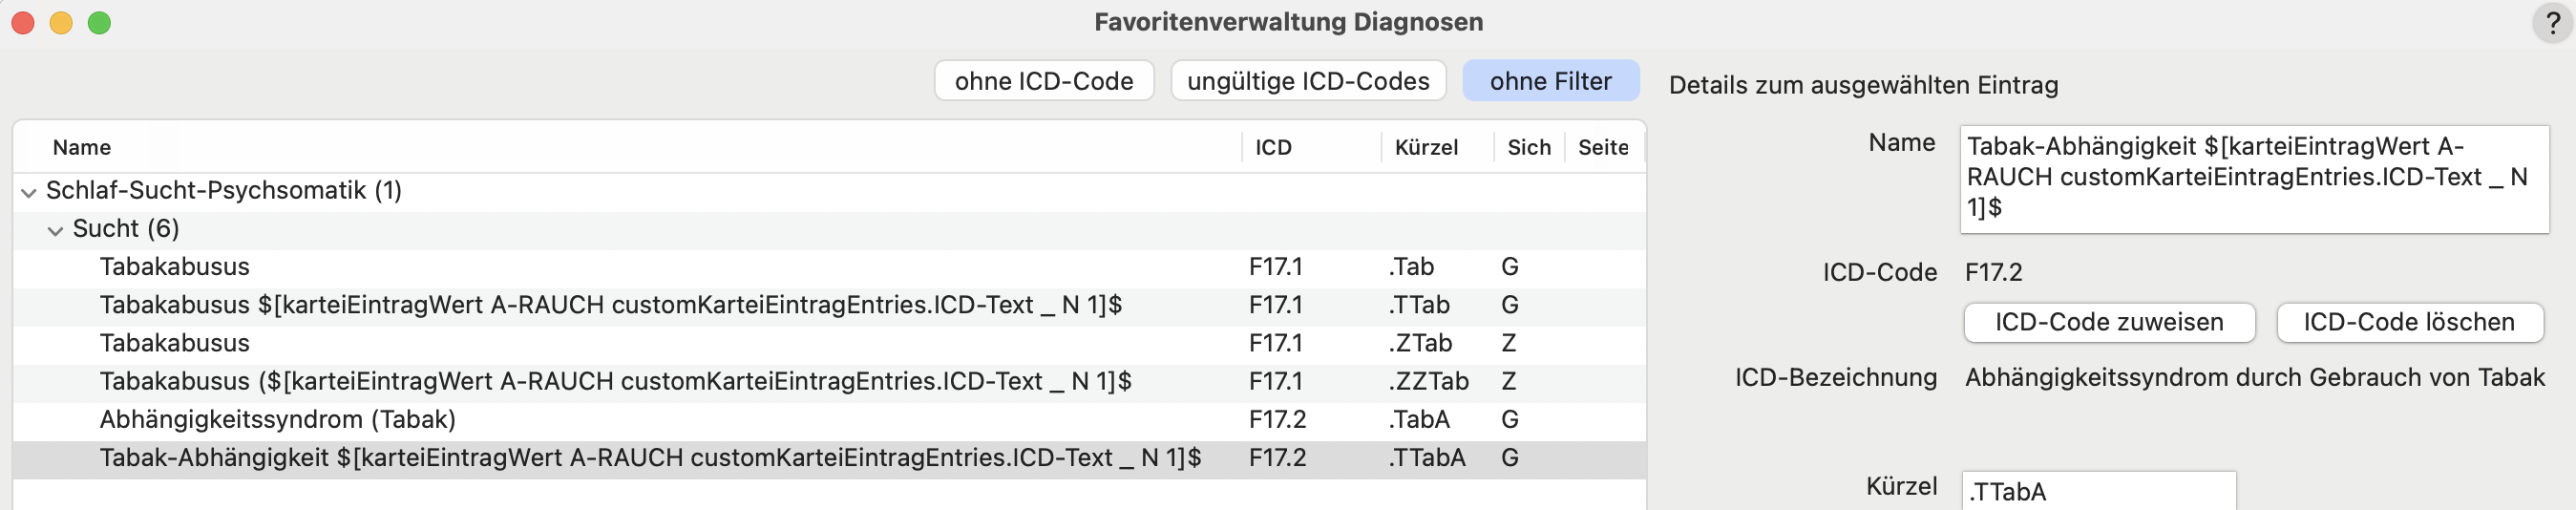Select the Abhängigkeitssyndrom (Tabak) entry
Screen dimensions: 2576x510
829,420
